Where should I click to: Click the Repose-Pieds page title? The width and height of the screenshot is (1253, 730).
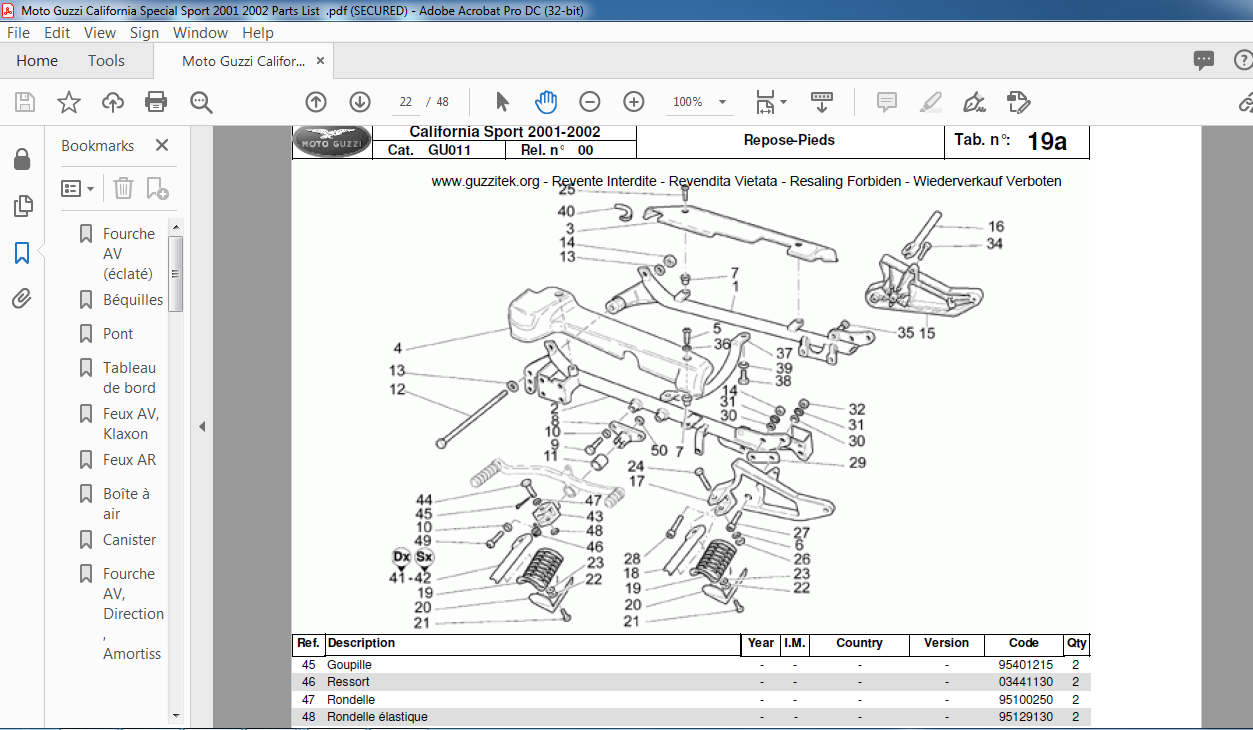tap(789, 140)
